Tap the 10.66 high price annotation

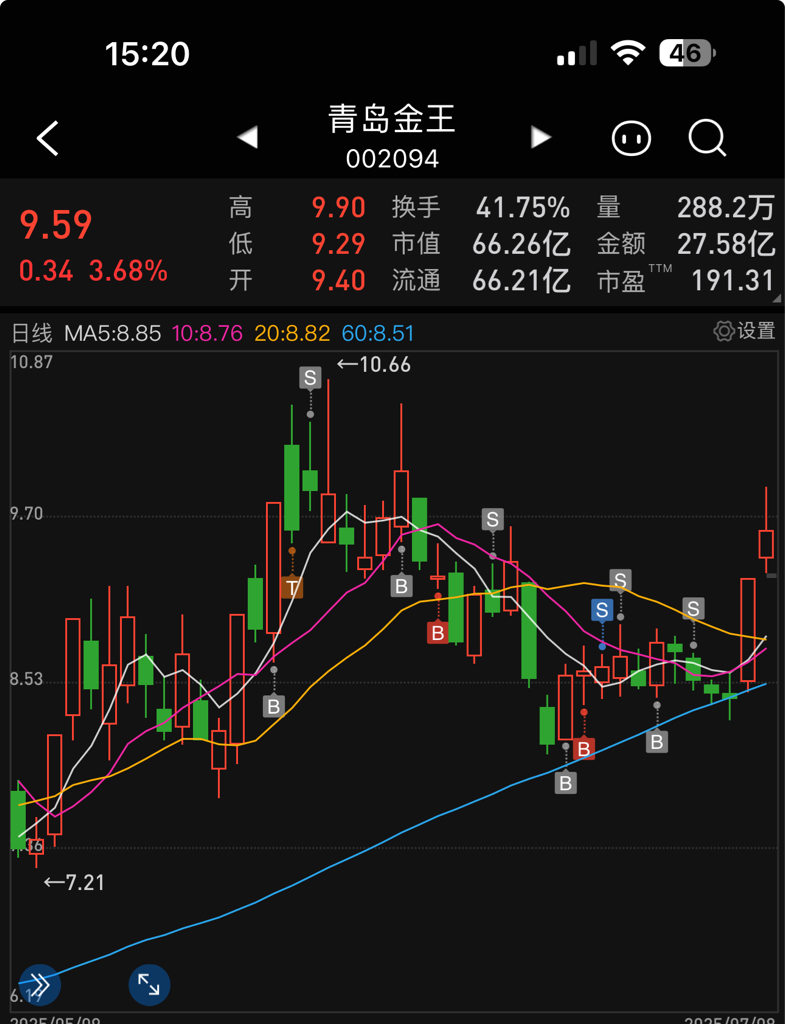[374, 364]
